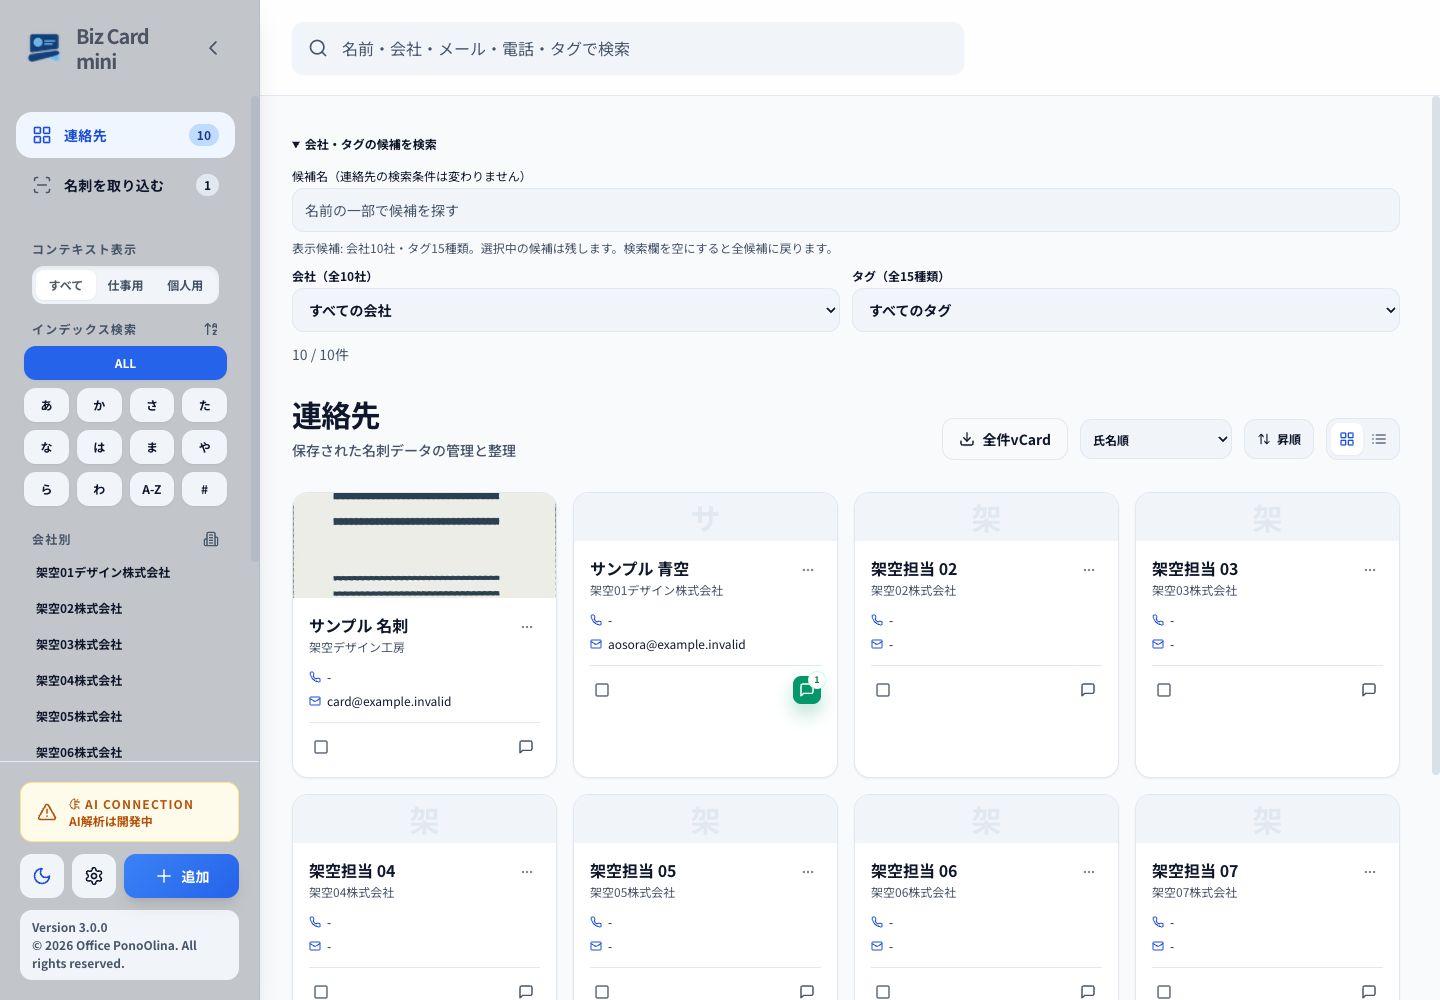Click the company list building icon

click(x=211, y=539)
